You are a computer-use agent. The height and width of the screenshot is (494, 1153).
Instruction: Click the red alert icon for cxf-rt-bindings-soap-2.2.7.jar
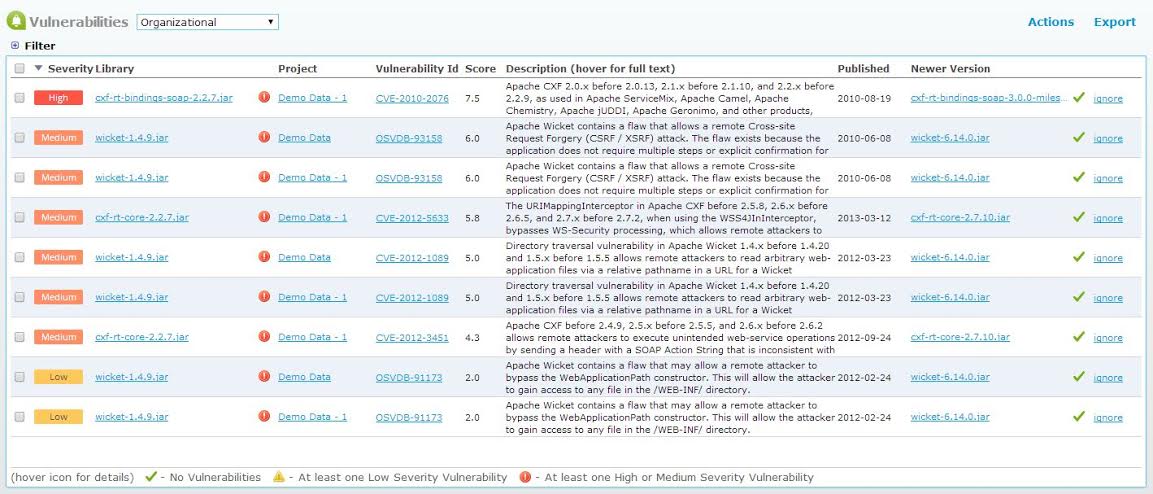(264, 97)
